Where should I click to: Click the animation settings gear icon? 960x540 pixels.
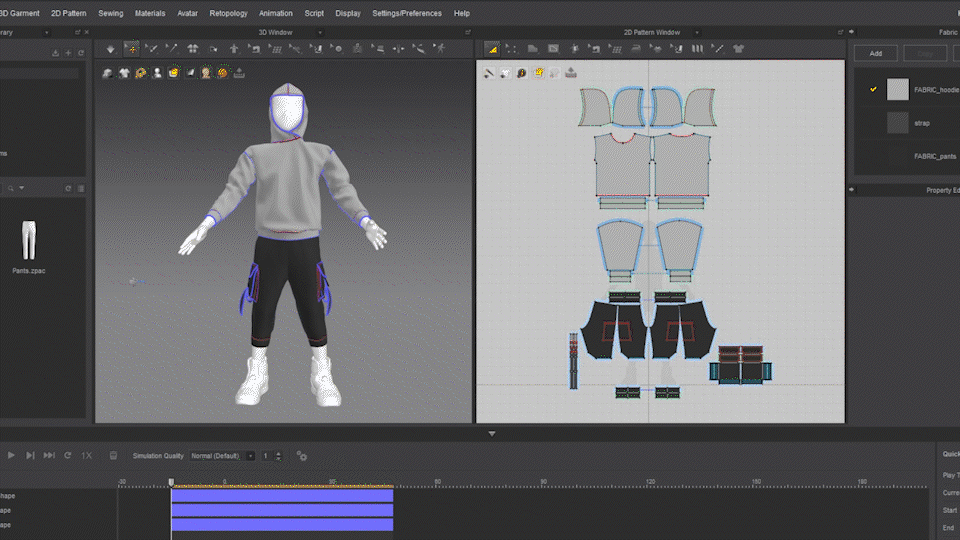pyautogui.click(x=301, y=456)
